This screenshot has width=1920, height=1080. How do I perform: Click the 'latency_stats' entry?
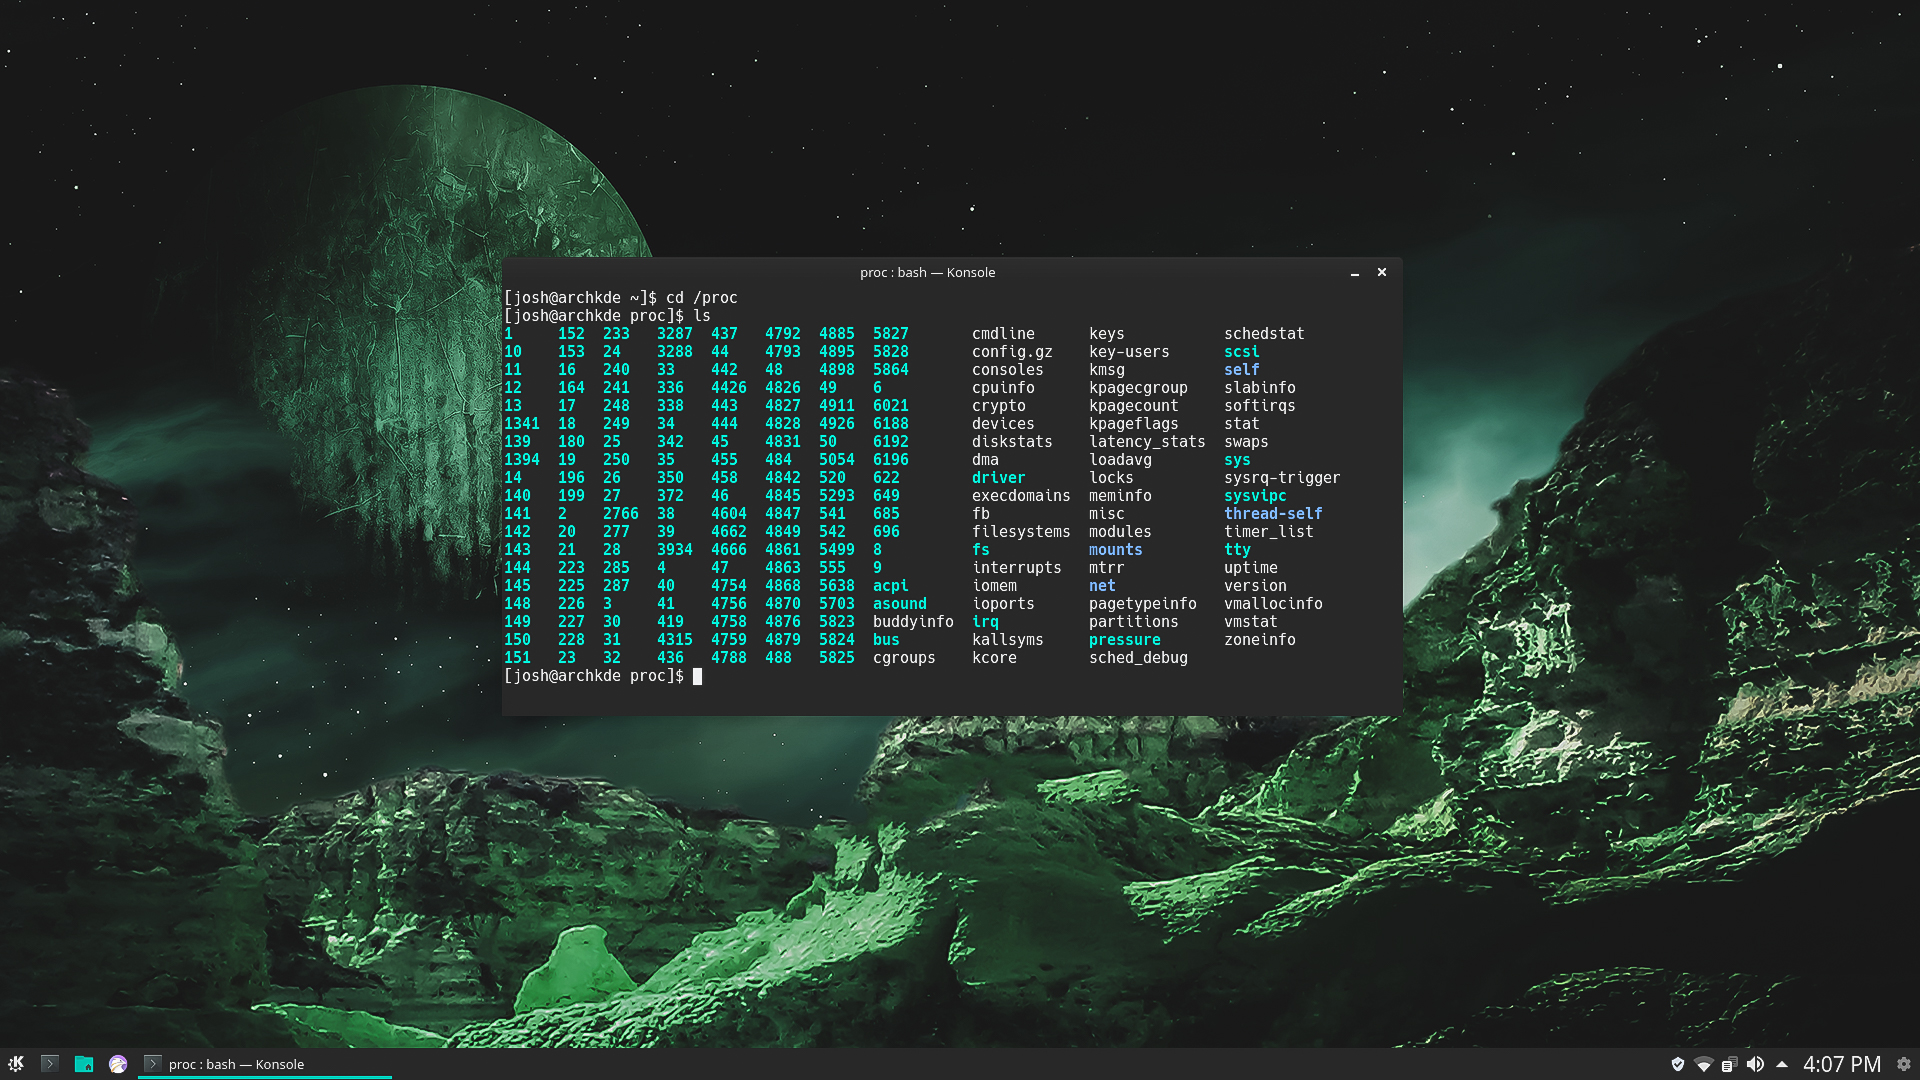tap(1147, 442)
